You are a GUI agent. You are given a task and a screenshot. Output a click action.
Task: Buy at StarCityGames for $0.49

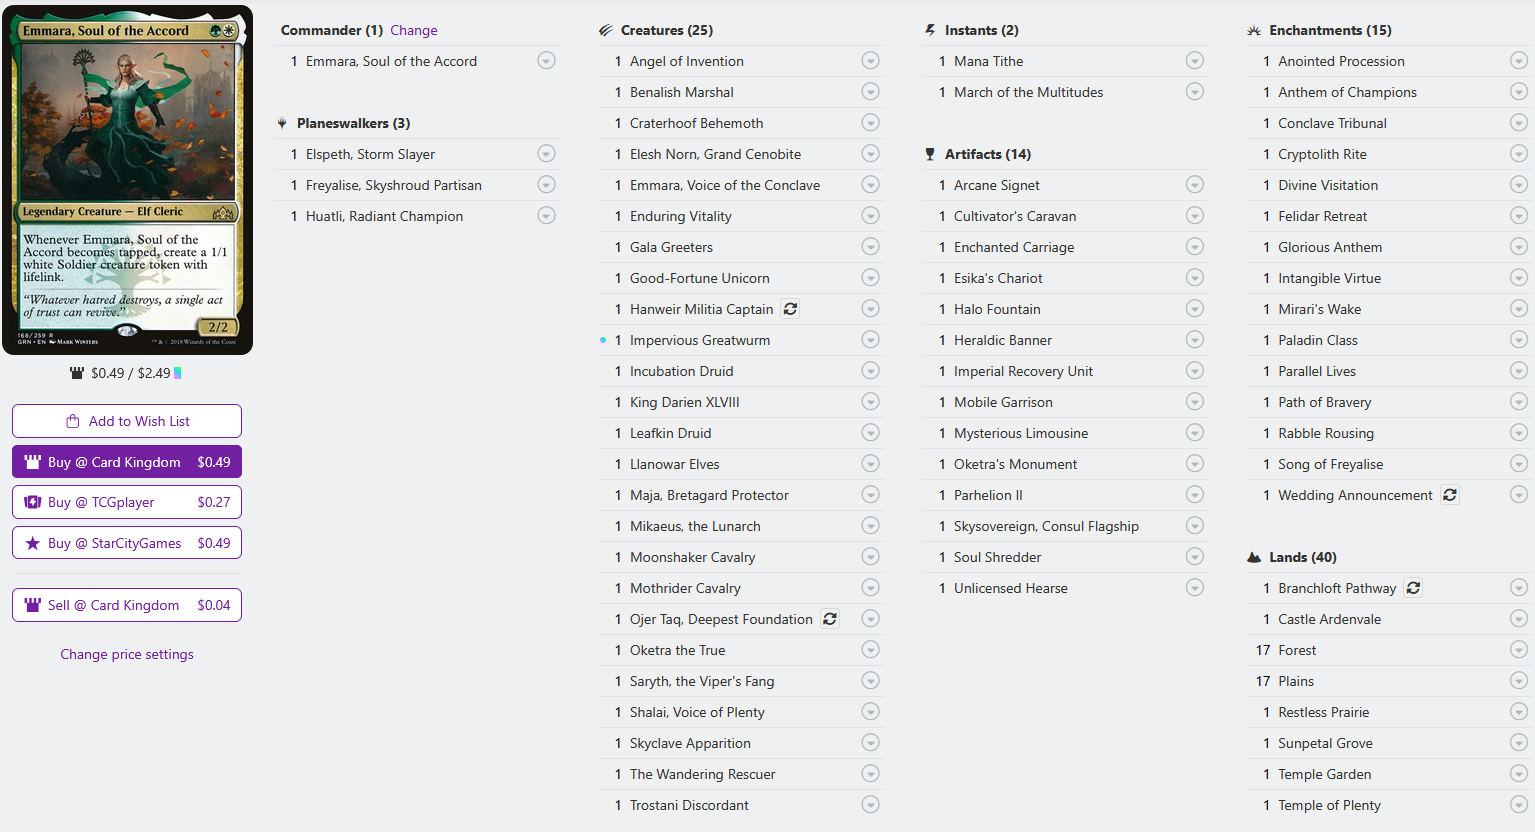[127, 543]
